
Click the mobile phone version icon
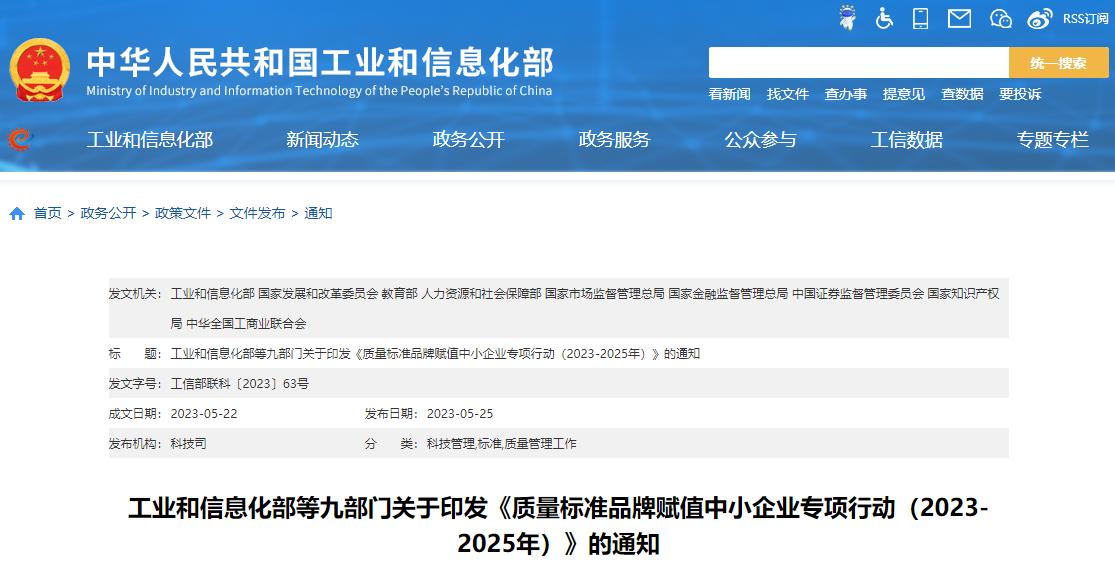point(921,18)
